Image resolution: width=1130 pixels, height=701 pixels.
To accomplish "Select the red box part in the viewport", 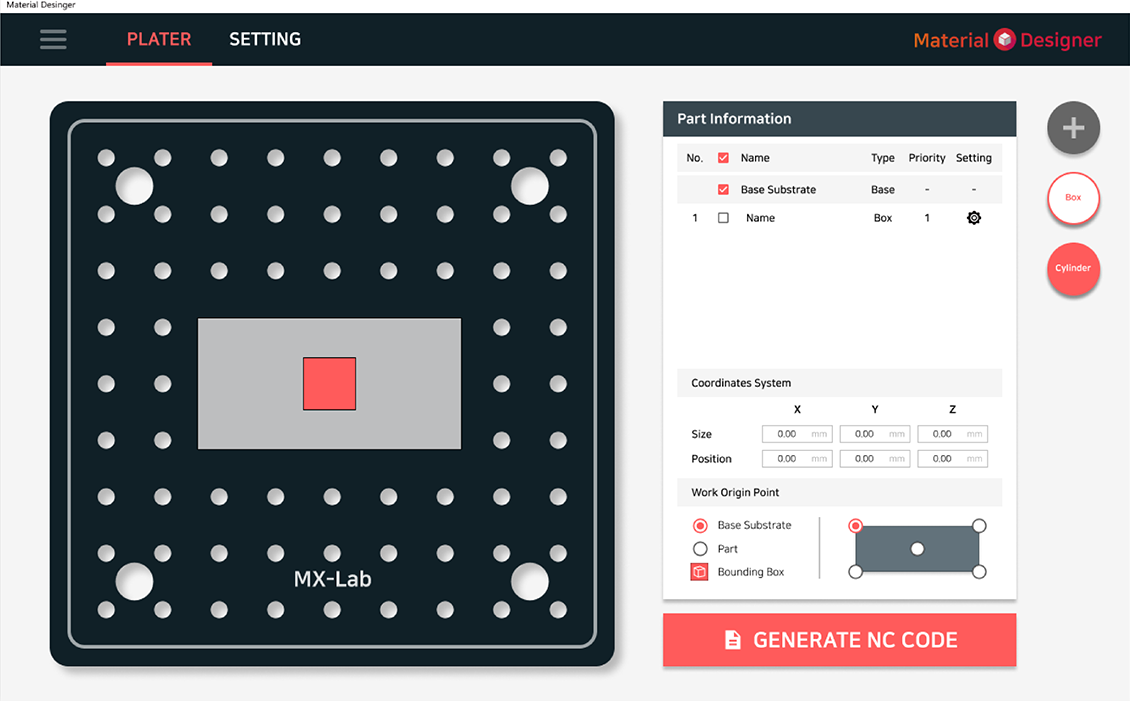I will tap(328, 384).
